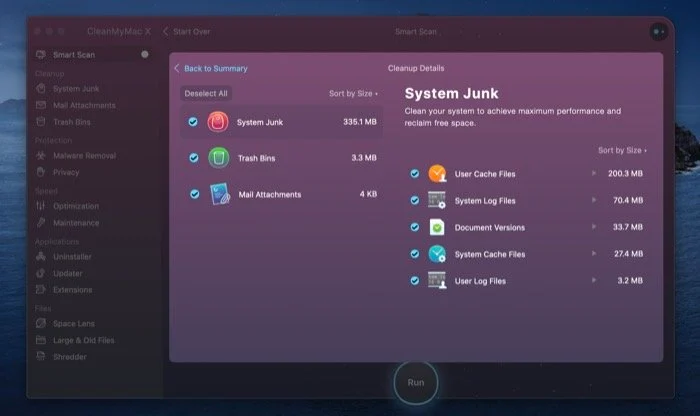
Task: Click the Optimization sliders icon
Action: (x=41, y=206)
